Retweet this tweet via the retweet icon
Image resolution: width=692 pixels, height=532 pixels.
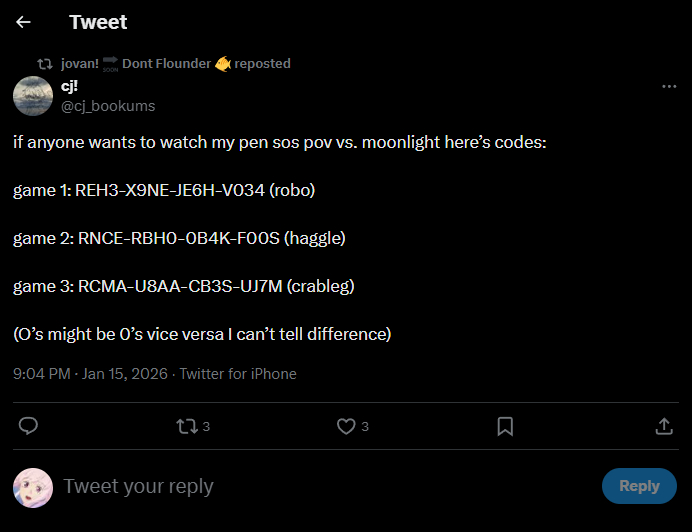click(x=186, y=426)
